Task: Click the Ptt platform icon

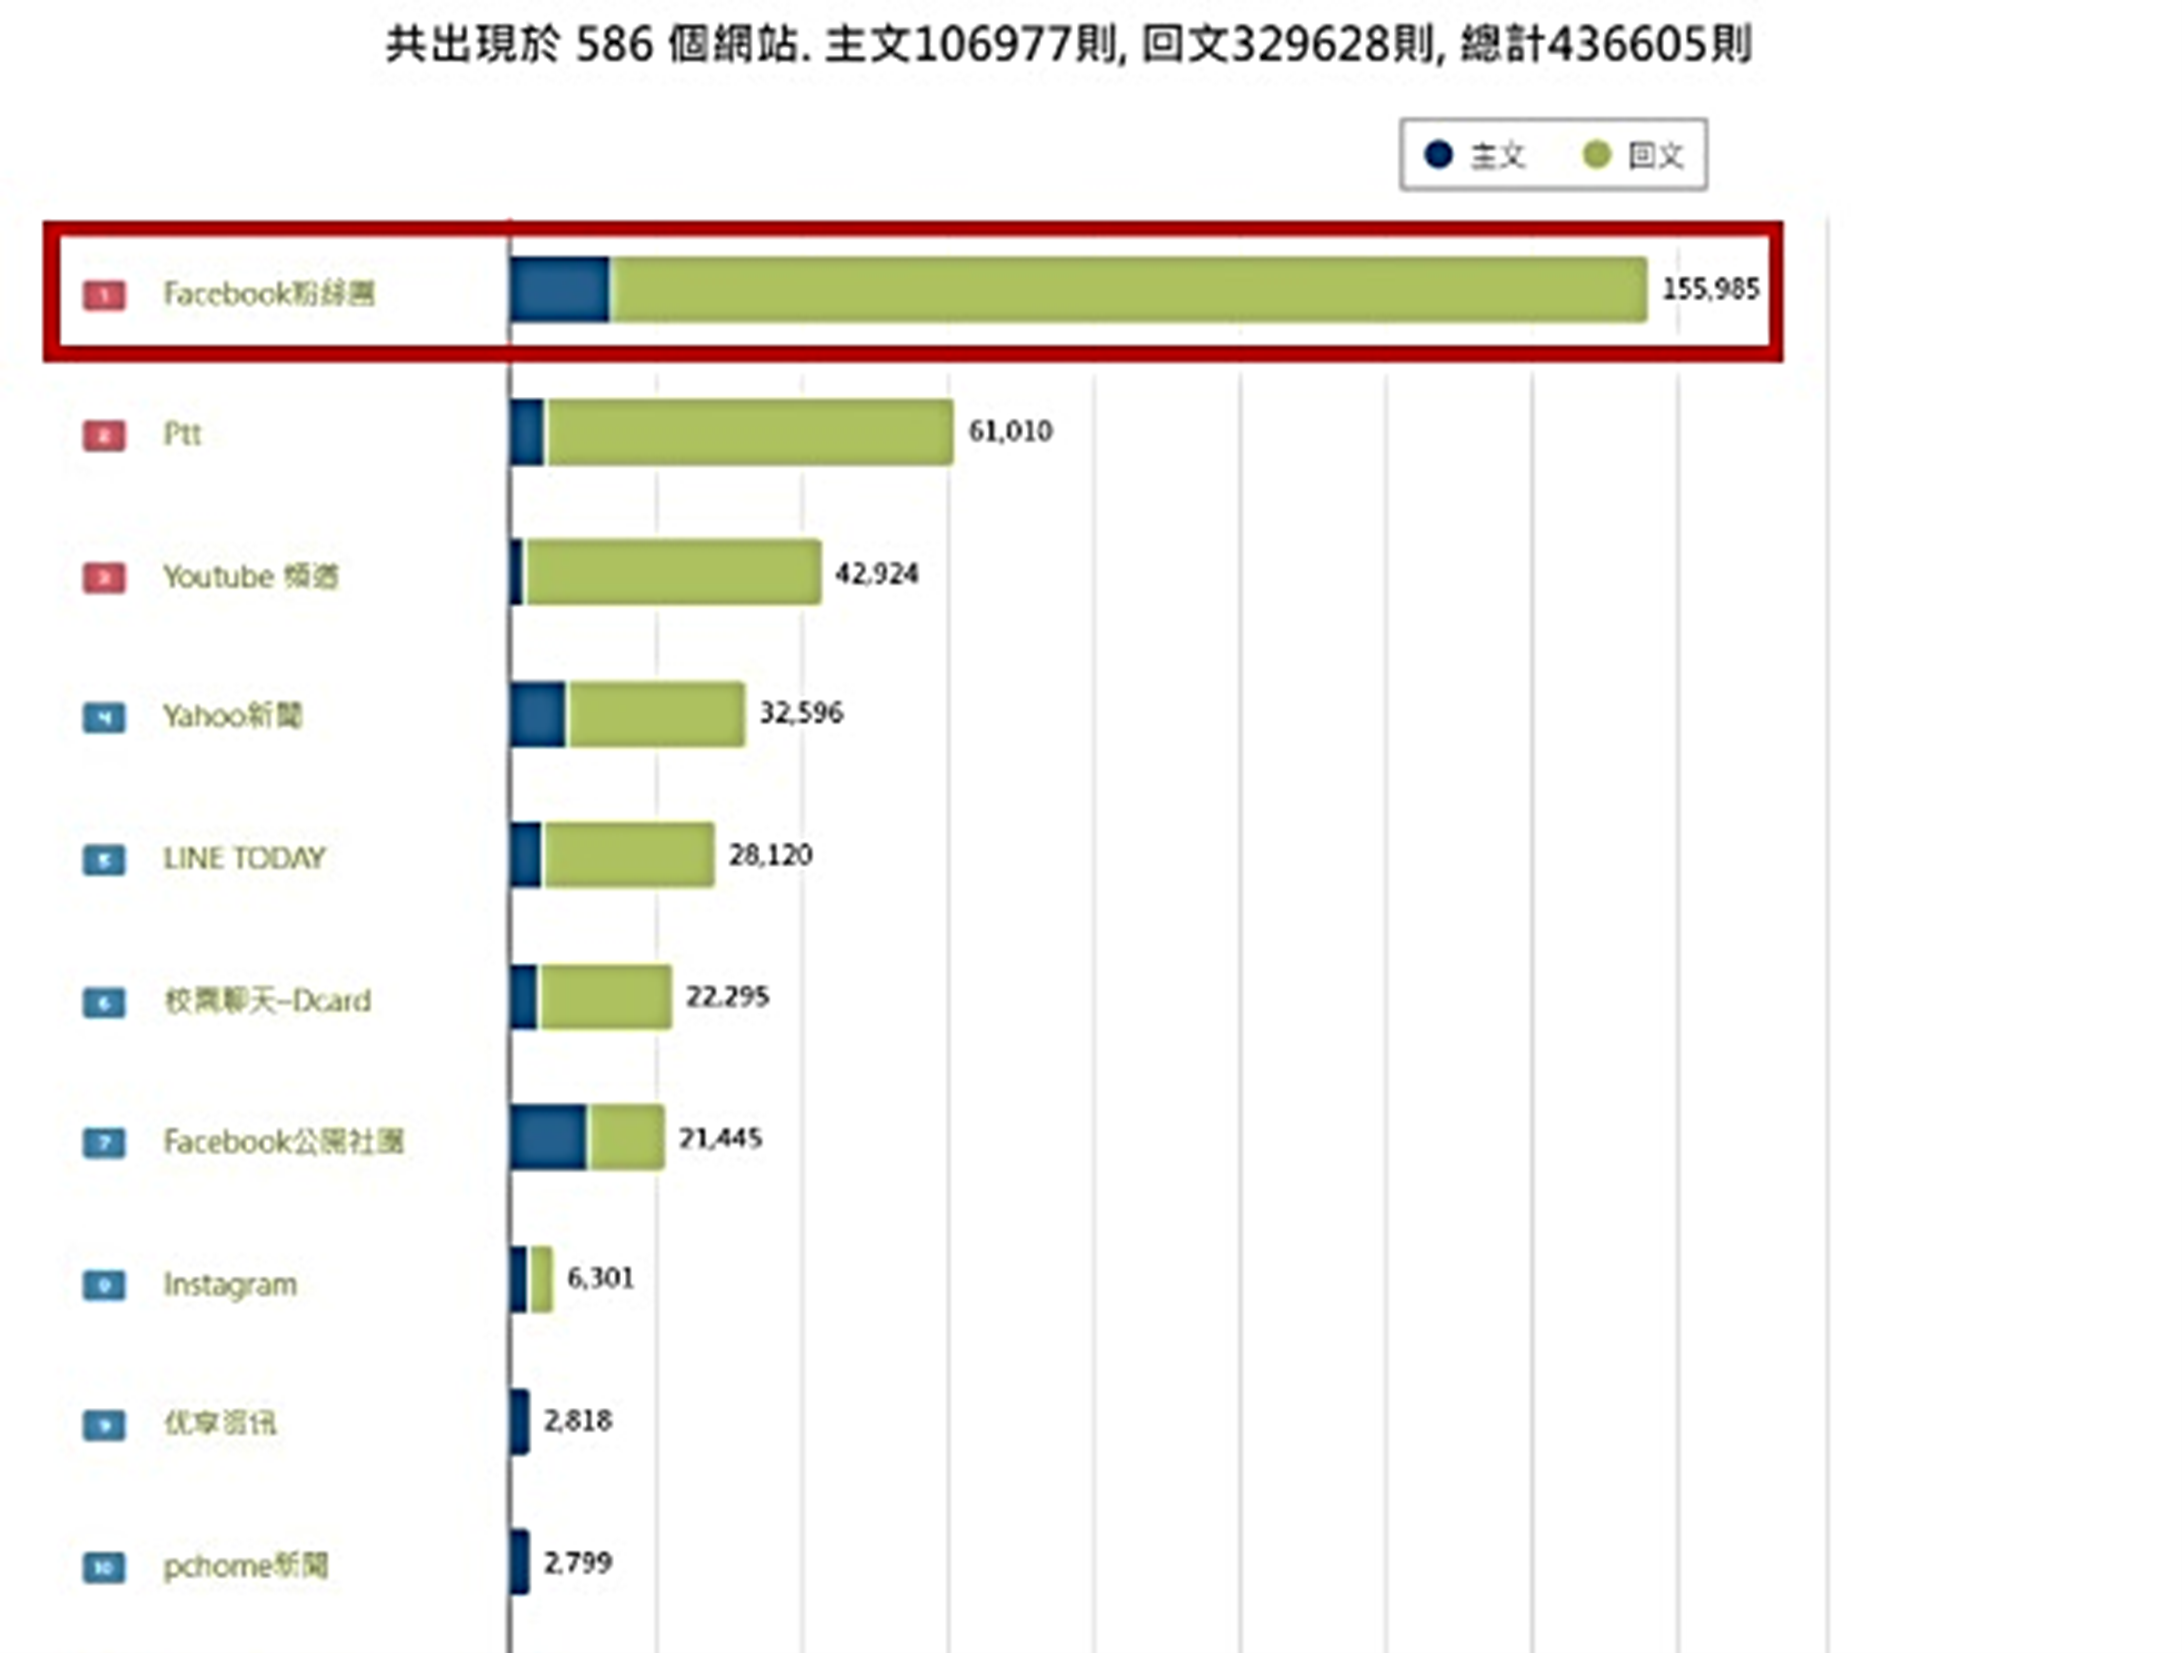Action: (104, 434)
